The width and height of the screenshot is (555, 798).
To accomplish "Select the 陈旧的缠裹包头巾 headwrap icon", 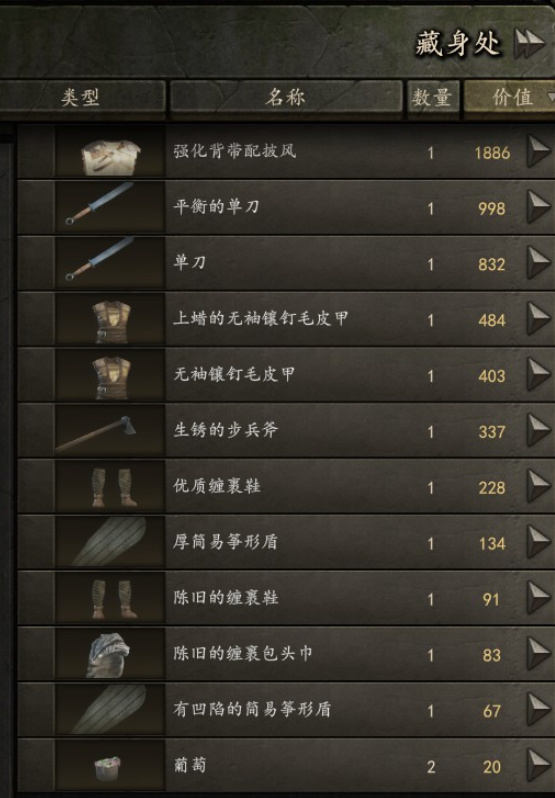I will (x=110, y=654).
